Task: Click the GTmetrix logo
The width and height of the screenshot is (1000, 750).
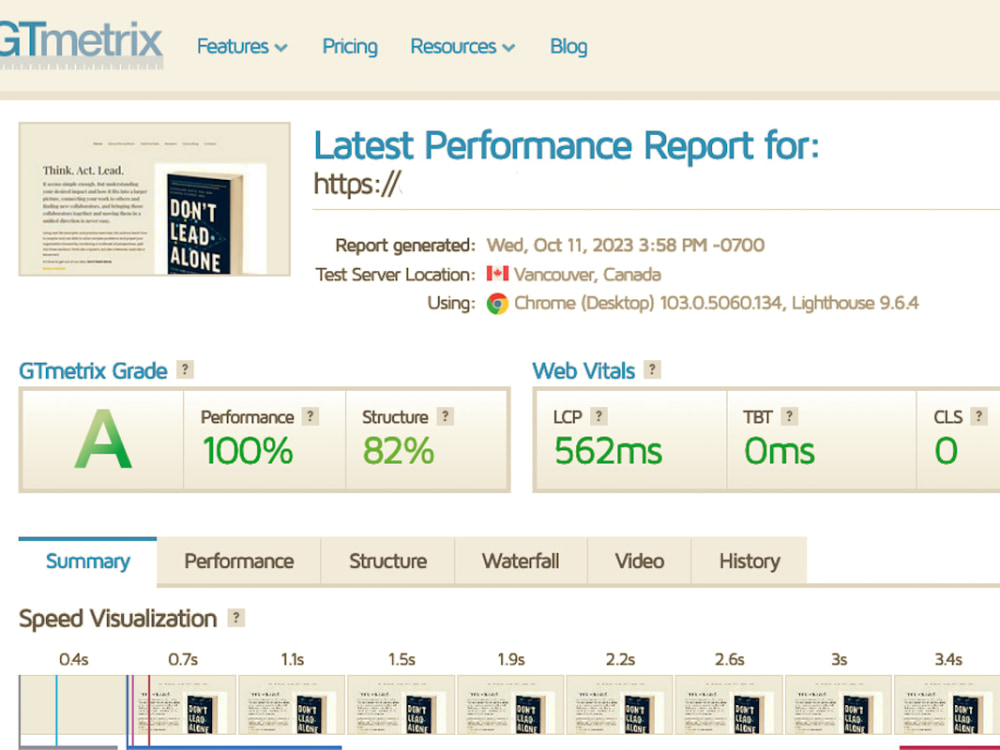Action: (81, 45)
